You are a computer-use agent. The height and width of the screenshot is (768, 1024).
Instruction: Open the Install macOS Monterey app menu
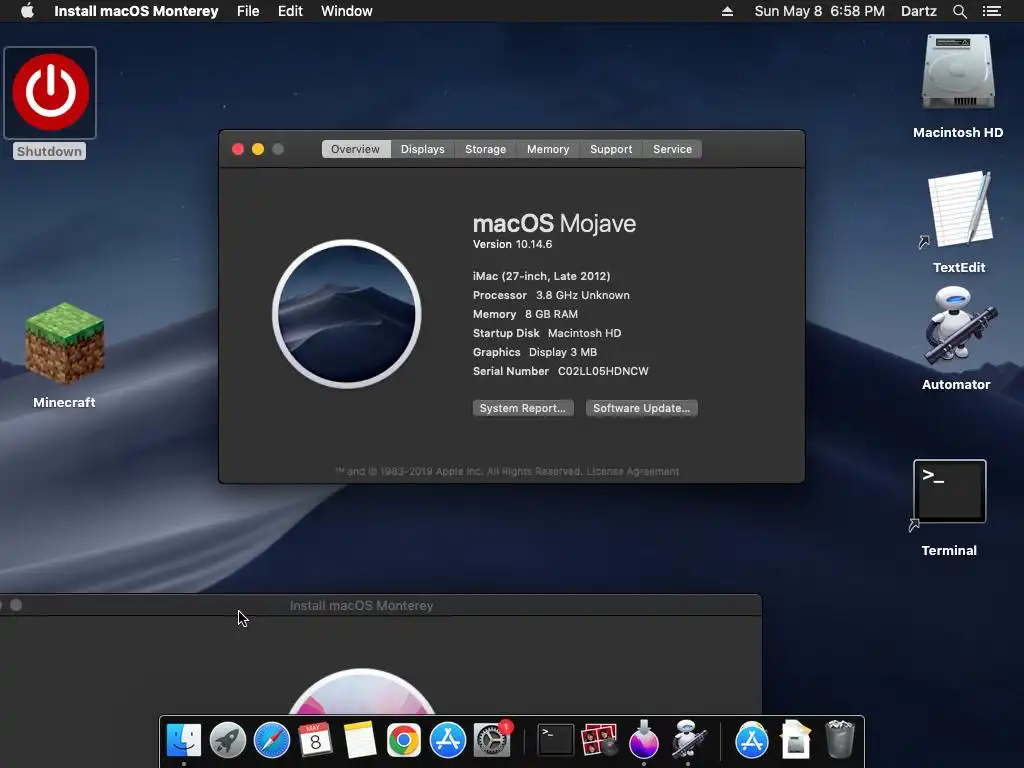pyautogui.click(x=136, y=11)
